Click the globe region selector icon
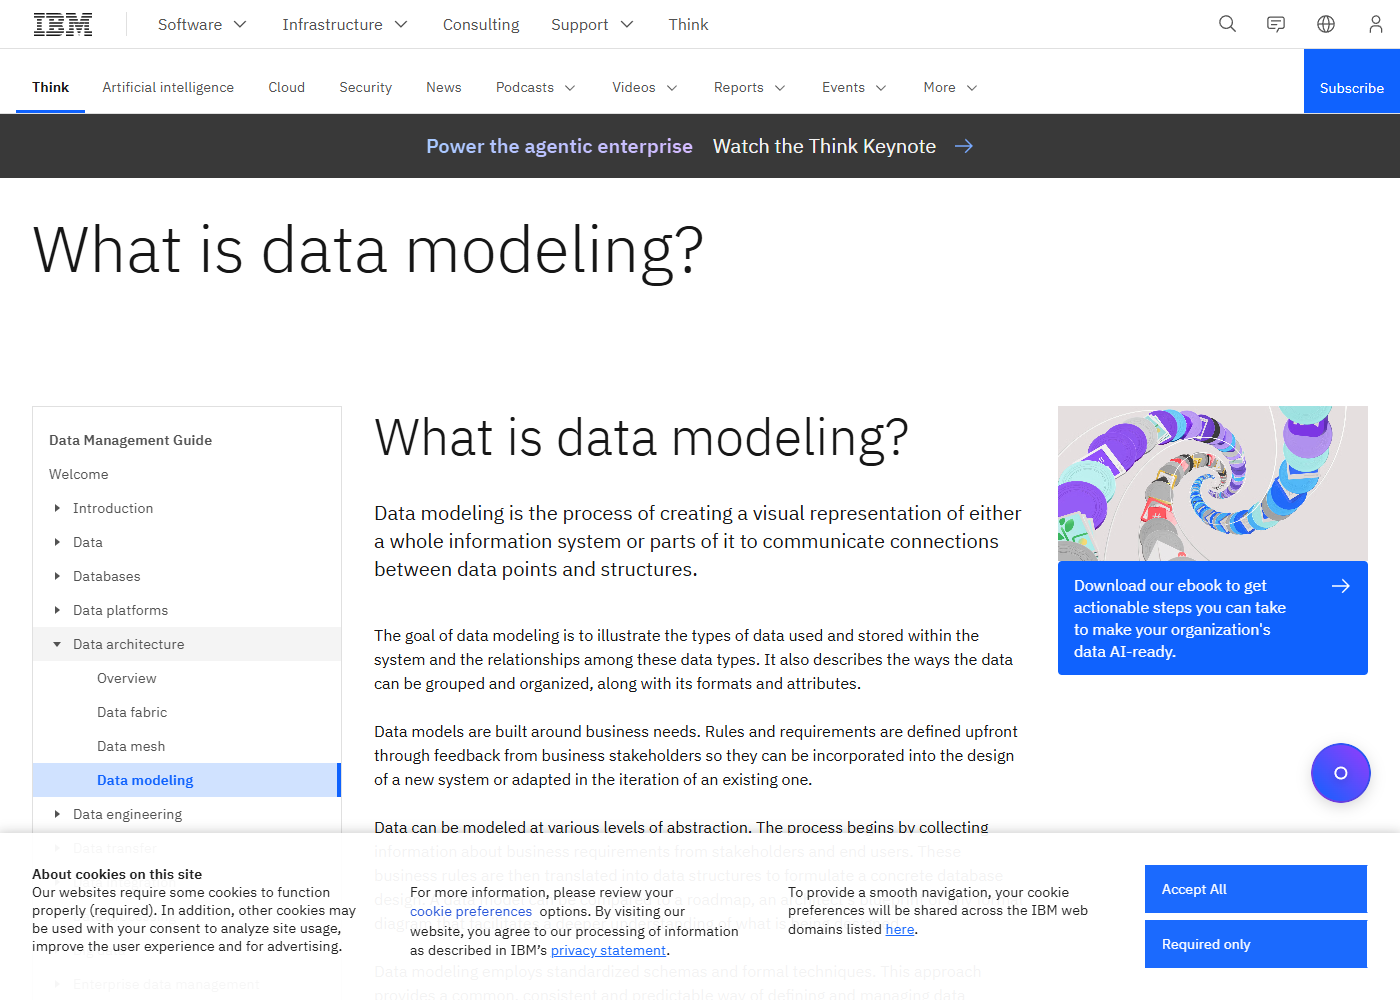 (1326, 24)
